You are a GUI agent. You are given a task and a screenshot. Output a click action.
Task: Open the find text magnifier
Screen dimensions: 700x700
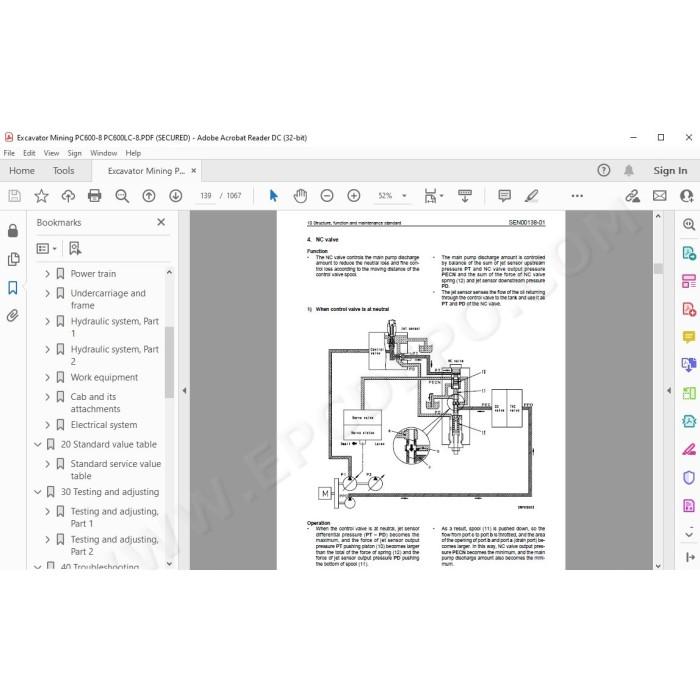122,196
